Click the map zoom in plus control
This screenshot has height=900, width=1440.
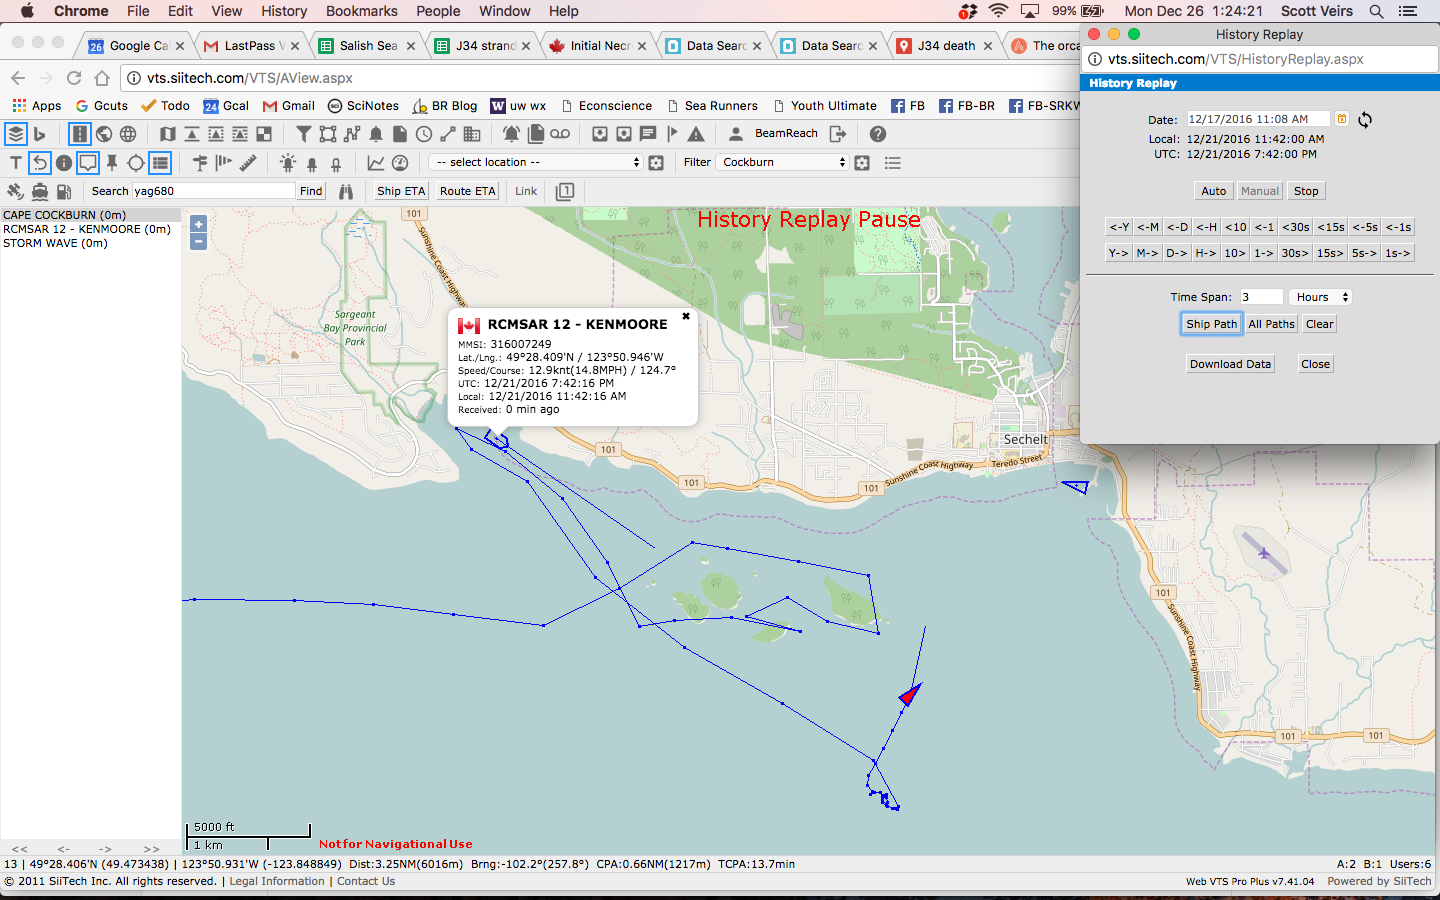(198, 224)
